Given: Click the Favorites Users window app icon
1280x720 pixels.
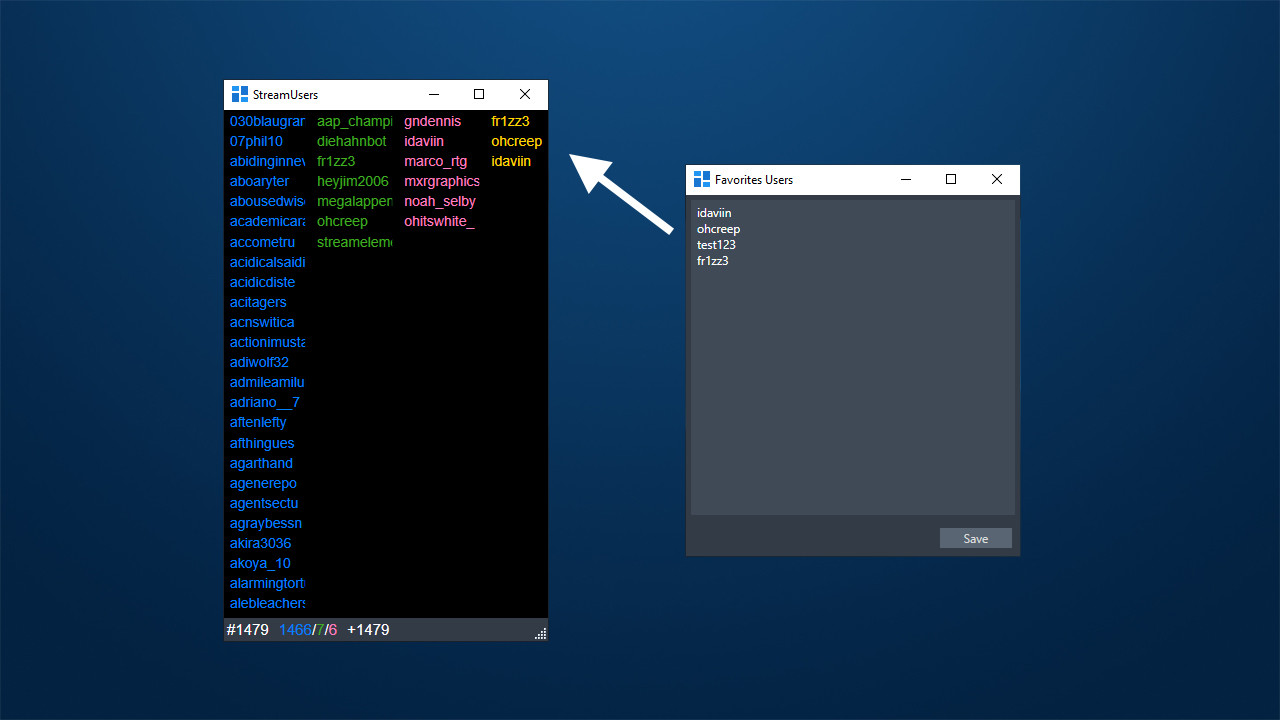Looking at the screenshot, I should pos(701,180).
